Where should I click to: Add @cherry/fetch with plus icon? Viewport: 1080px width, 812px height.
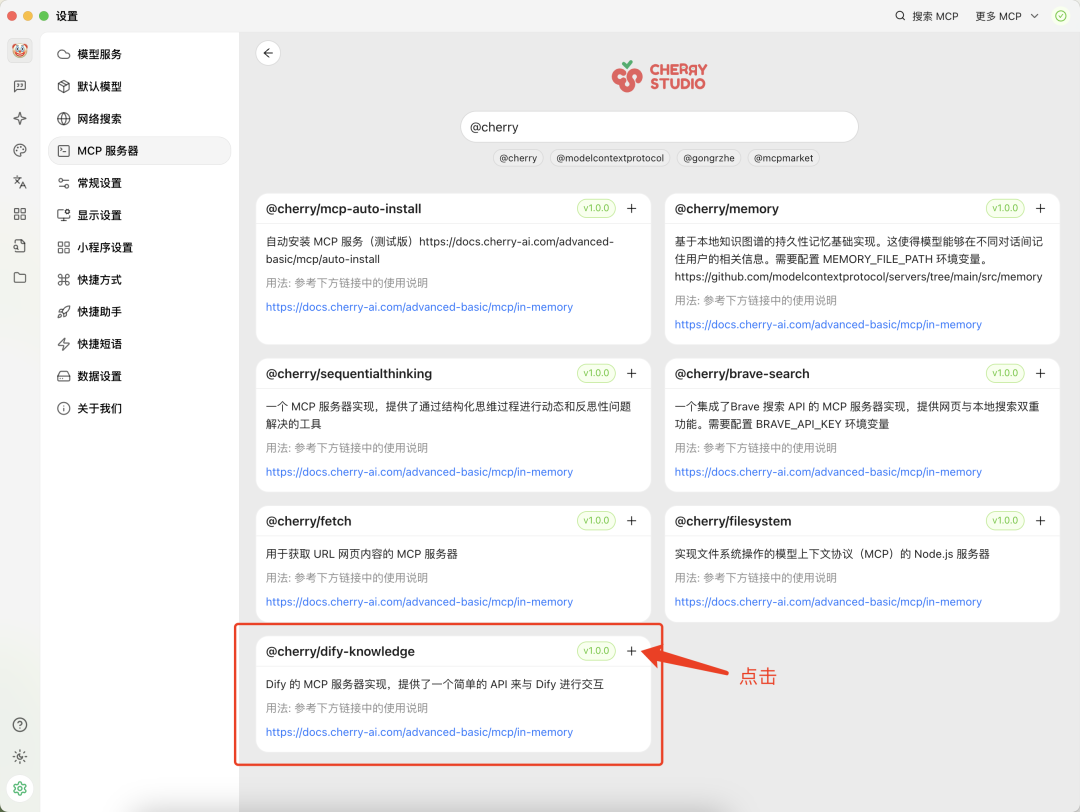632,521
